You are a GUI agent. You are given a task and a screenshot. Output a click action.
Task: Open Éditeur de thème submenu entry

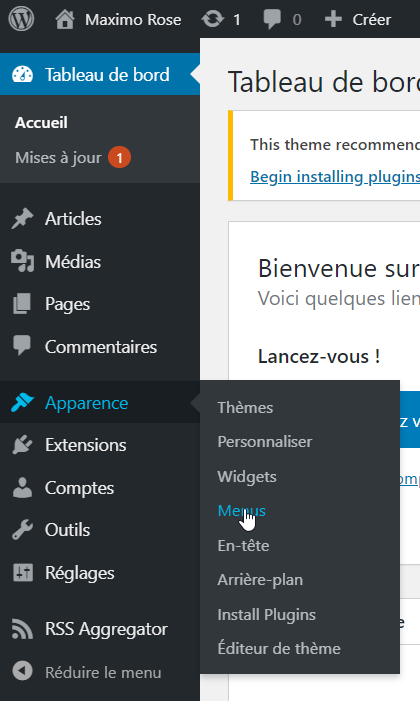(279, 648)
